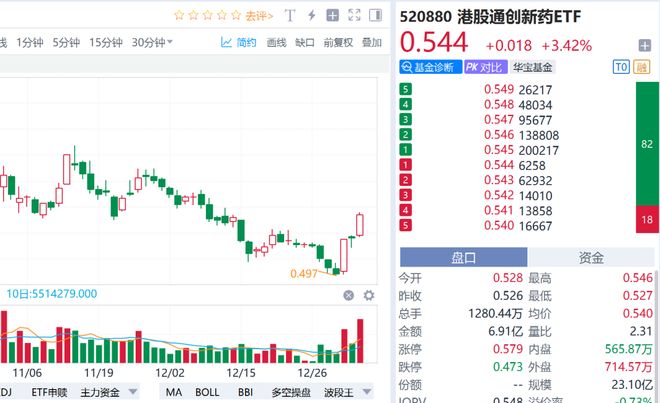Toggle the side panel layout icon
Viewport: 660px width, 403px height.
pos(378,16)
